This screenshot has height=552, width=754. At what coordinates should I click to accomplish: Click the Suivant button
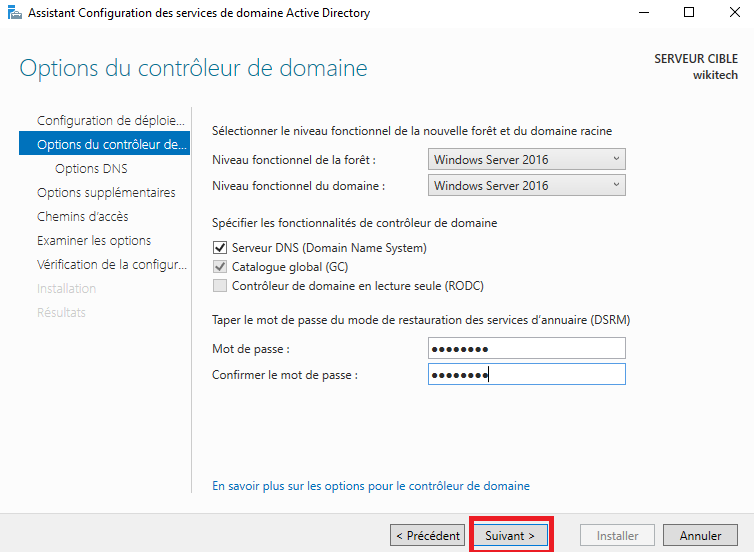pyautogui.click(x=510, y=536)
